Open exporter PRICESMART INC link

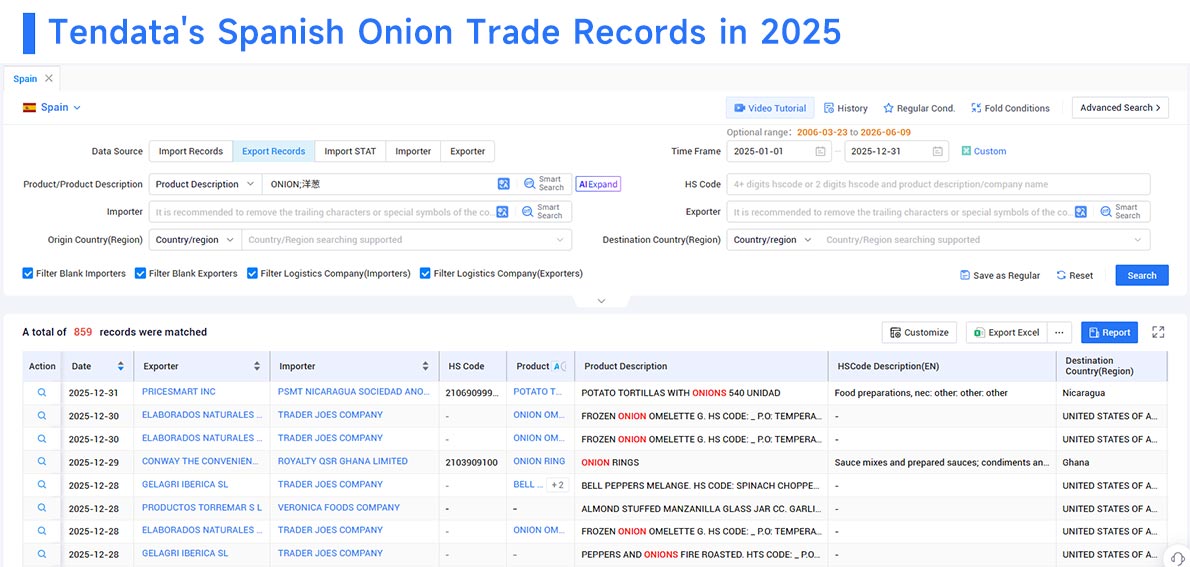click(x=178, y=392)
